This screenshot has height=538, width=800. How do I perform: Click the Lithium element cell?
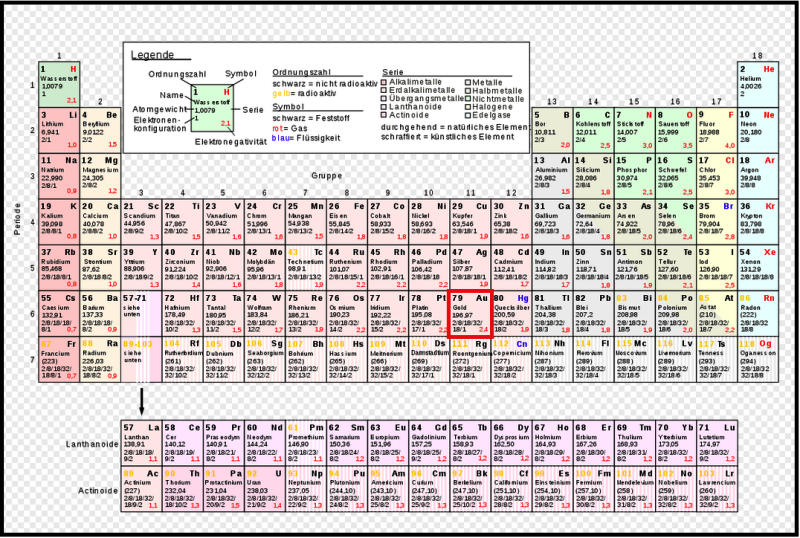[59, 130]
